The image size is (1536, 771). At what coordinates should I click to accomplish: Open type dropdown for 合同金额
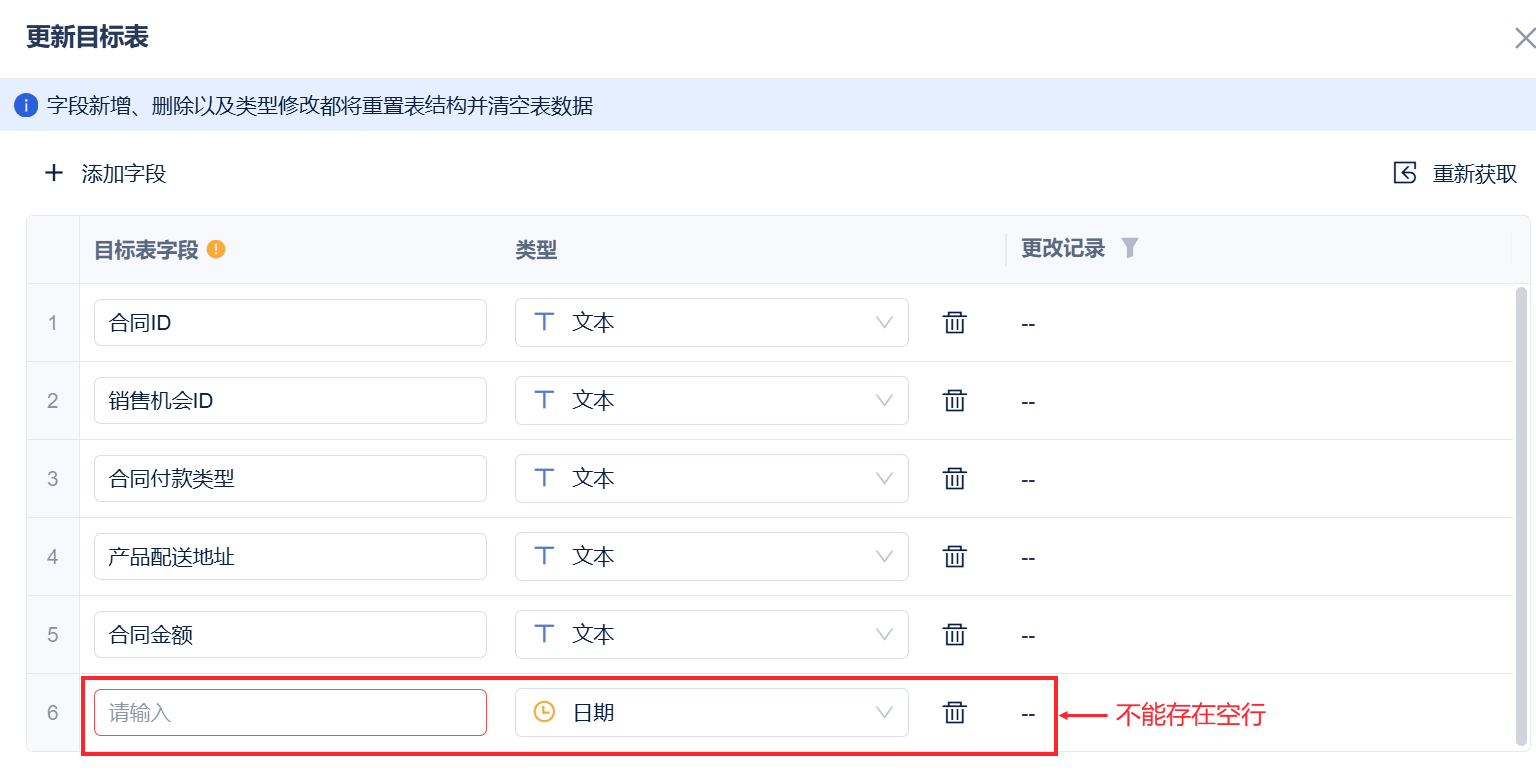pyautogui.click(x=711, y=635)
